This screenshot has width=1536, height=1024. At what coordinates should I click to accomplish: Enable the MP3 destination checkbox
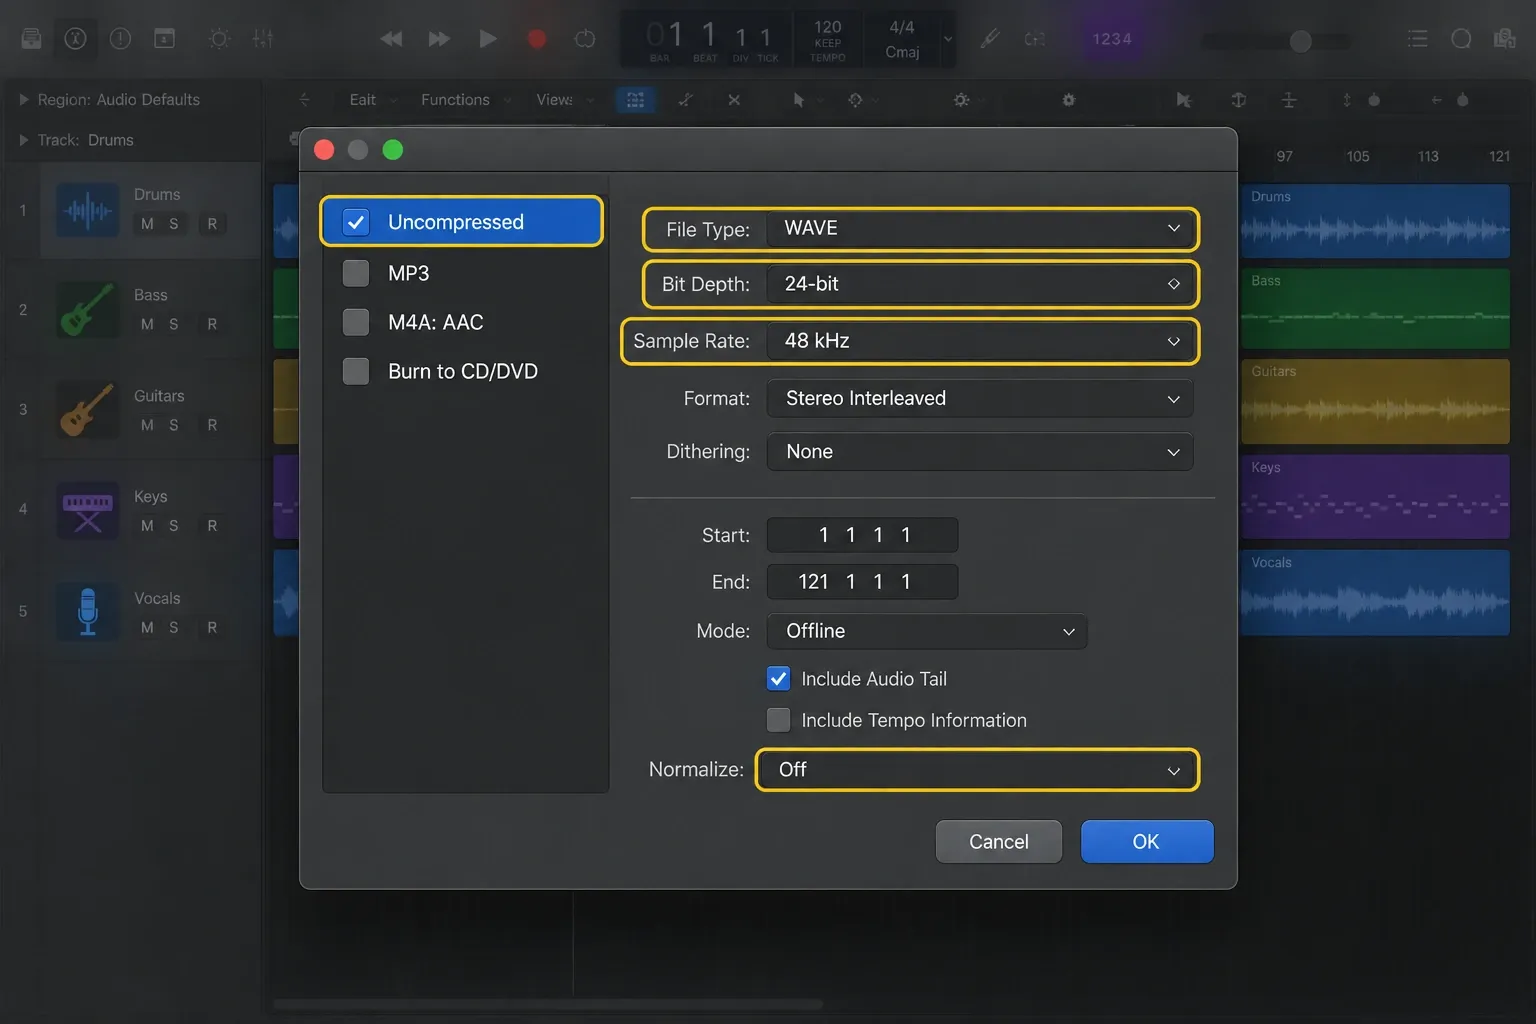coord(356,273)
